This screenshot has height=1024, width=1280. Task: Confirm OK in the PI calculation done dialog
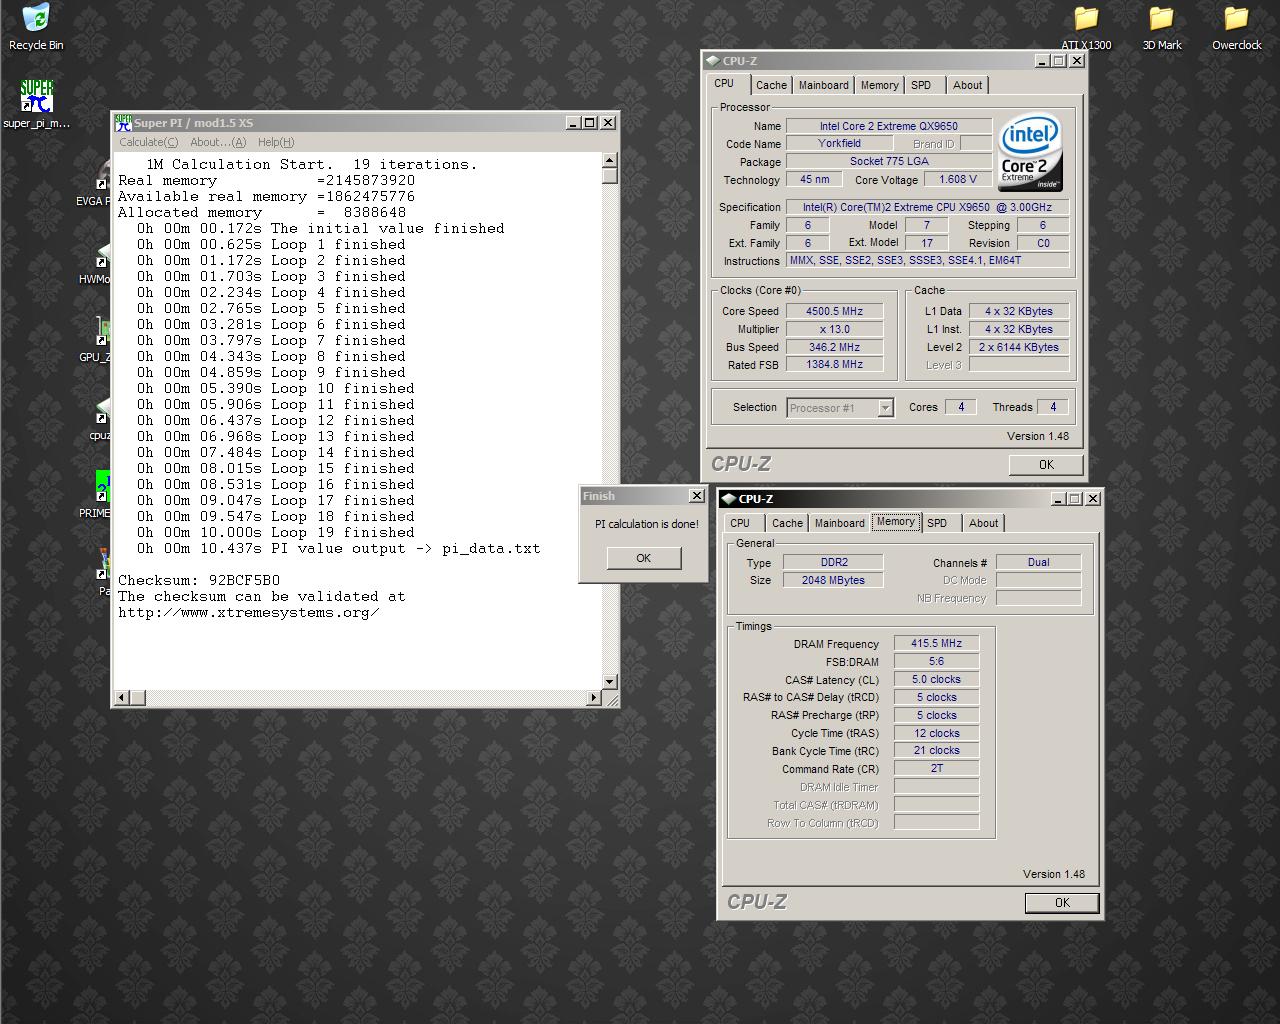(x=644, y=558)
